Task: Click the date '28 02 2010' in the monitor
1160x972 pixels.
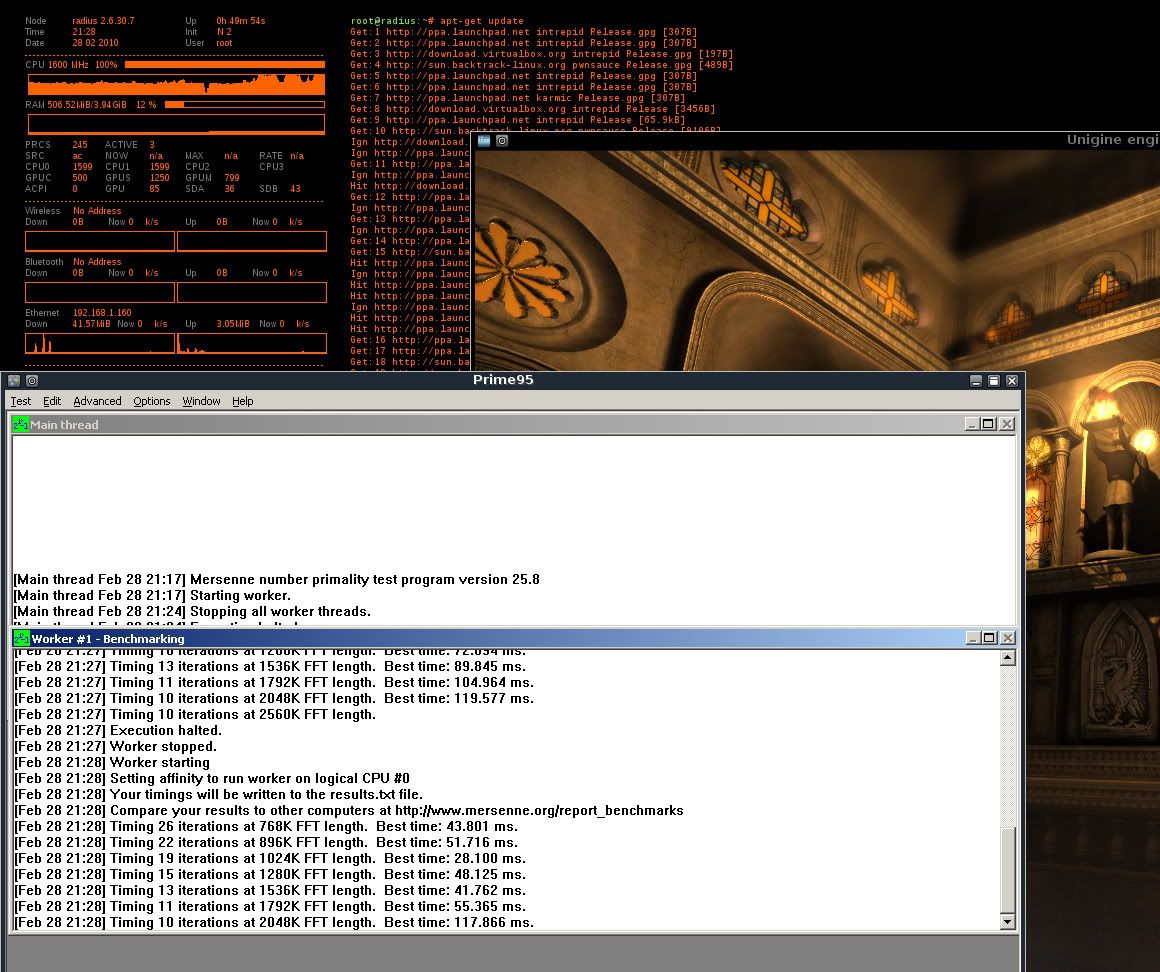Action: tap(95, 43)
